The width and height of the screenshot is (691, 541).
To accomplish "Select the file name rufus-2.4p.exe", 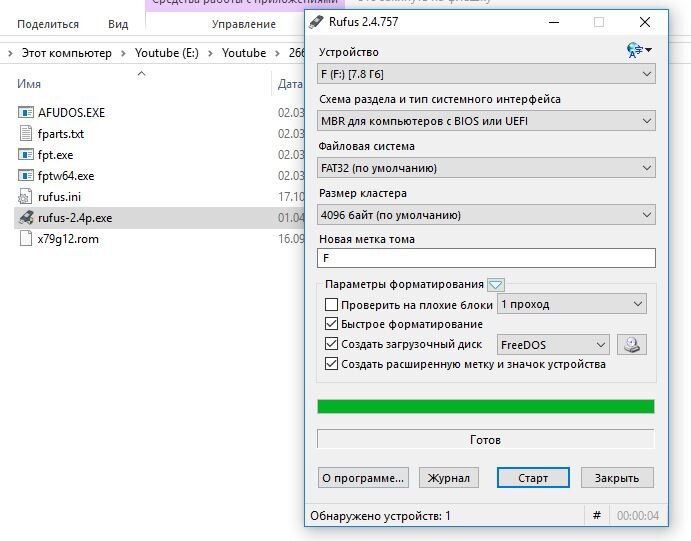I will 75,218.
